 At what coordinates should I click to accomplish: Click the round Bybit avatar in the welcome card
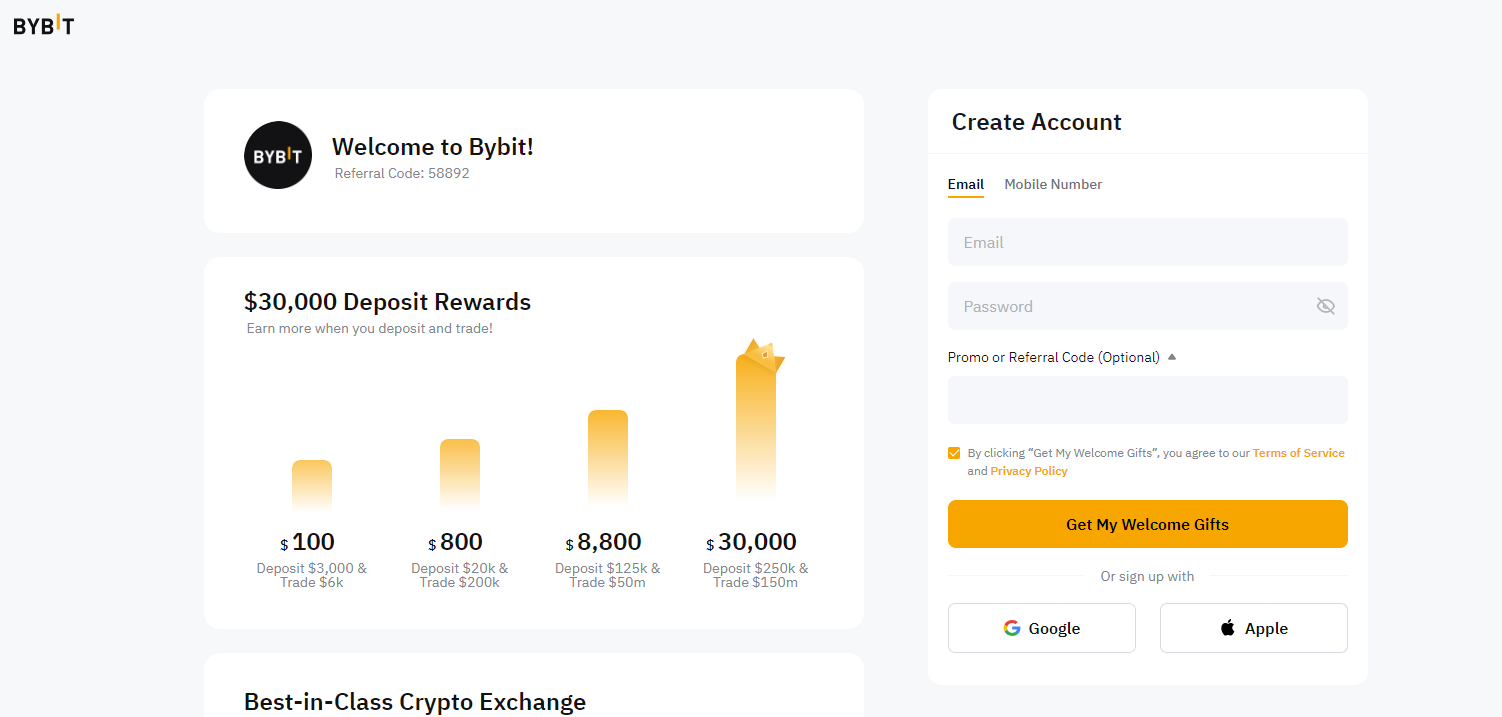[x=278, y=155]
